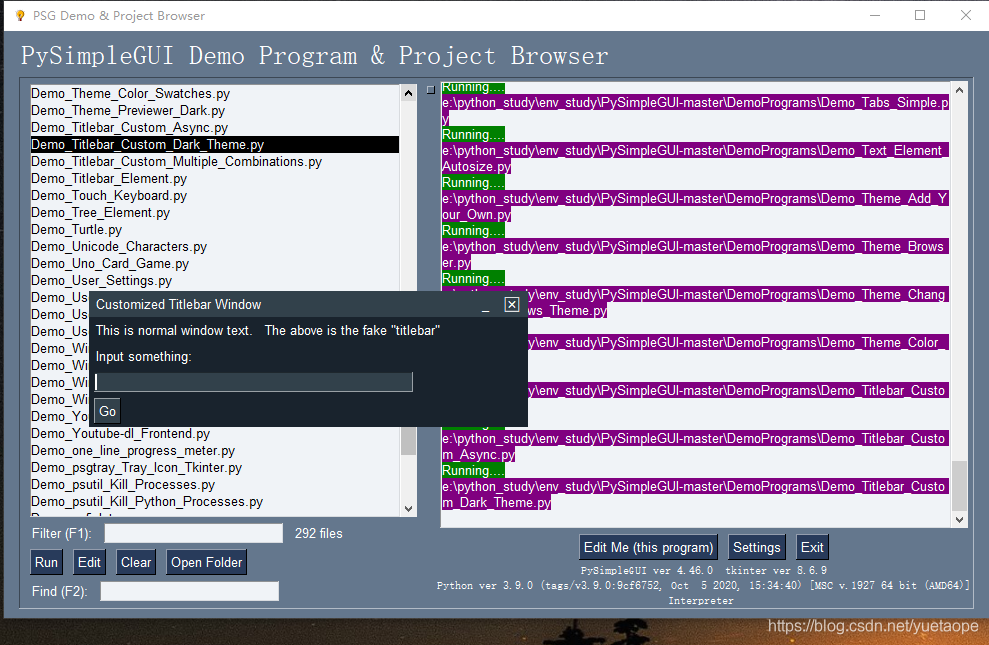
Task: Maximize the PSG Demo window
Action: pos(920,15)
